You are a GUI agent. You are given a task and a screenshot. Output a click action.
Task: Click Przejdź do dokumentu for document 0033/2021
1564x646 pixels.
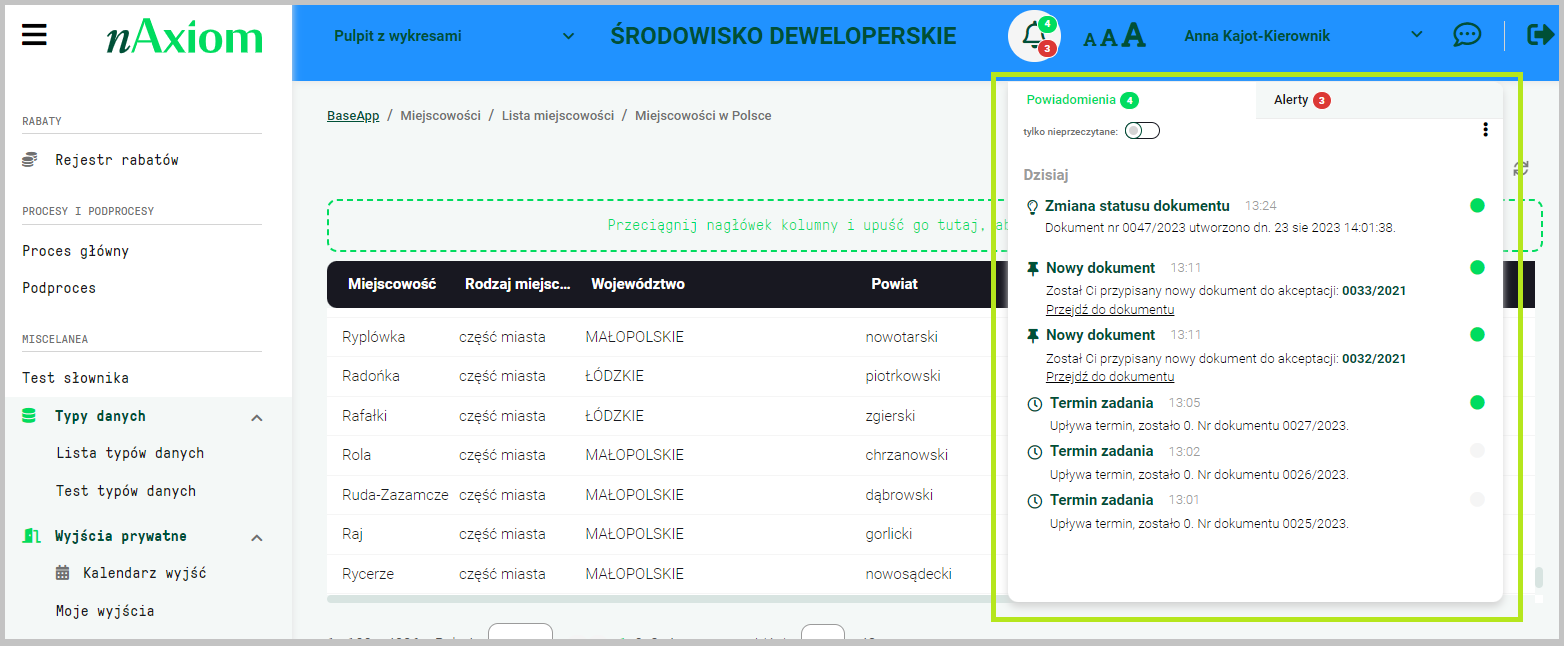[1110, 310]
